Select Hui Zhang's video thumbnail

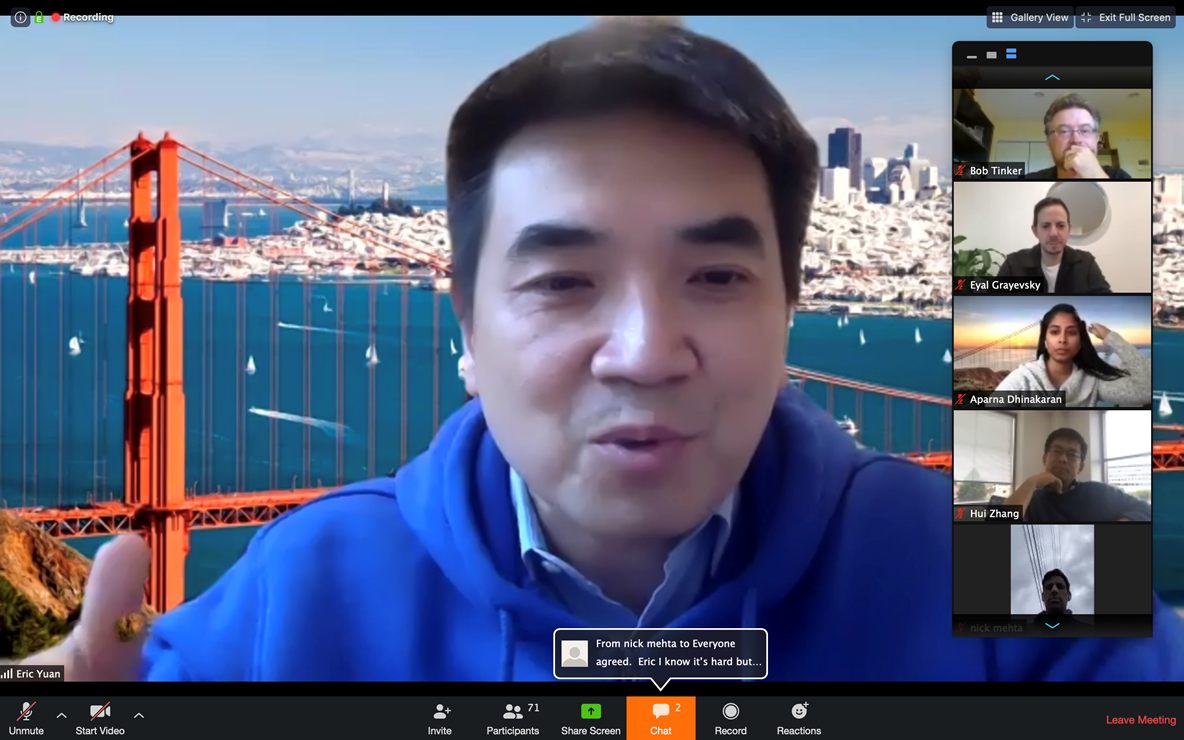tap(1052, 466)
